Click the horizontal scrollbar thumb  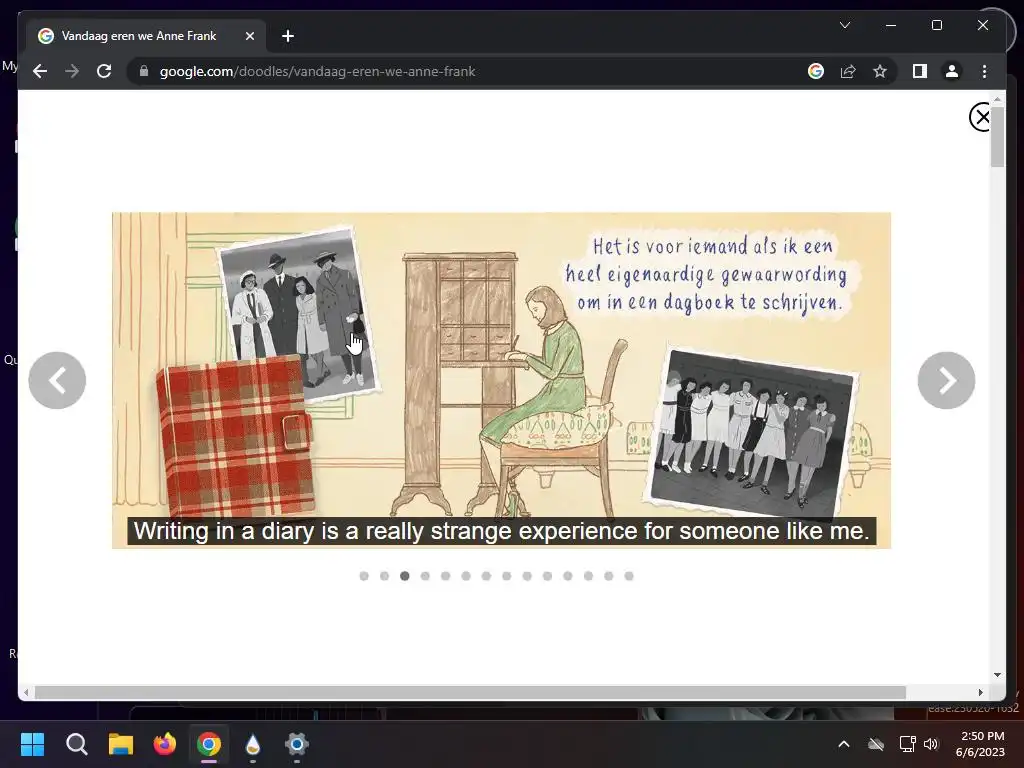(470, 692)
